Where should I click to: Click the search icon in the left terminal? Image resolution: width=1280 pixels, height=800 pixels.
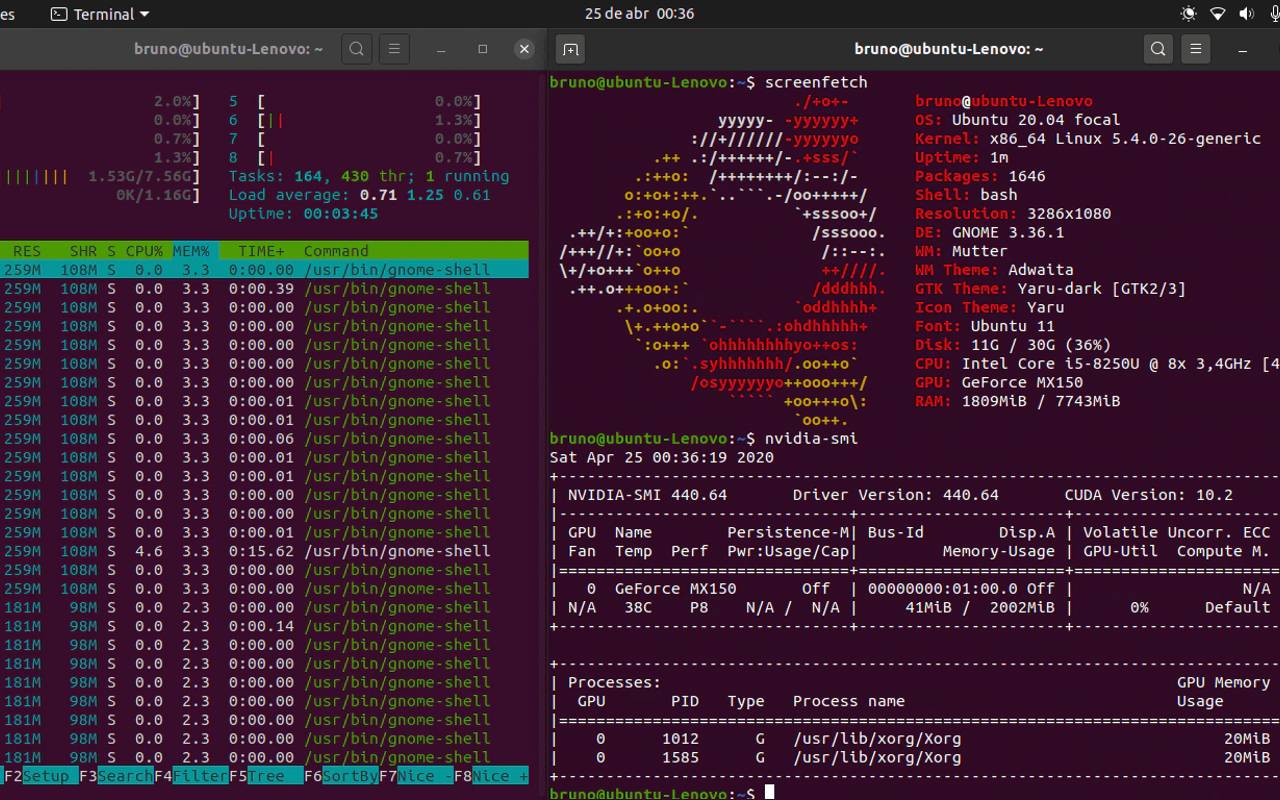click(x=357, y=49)
